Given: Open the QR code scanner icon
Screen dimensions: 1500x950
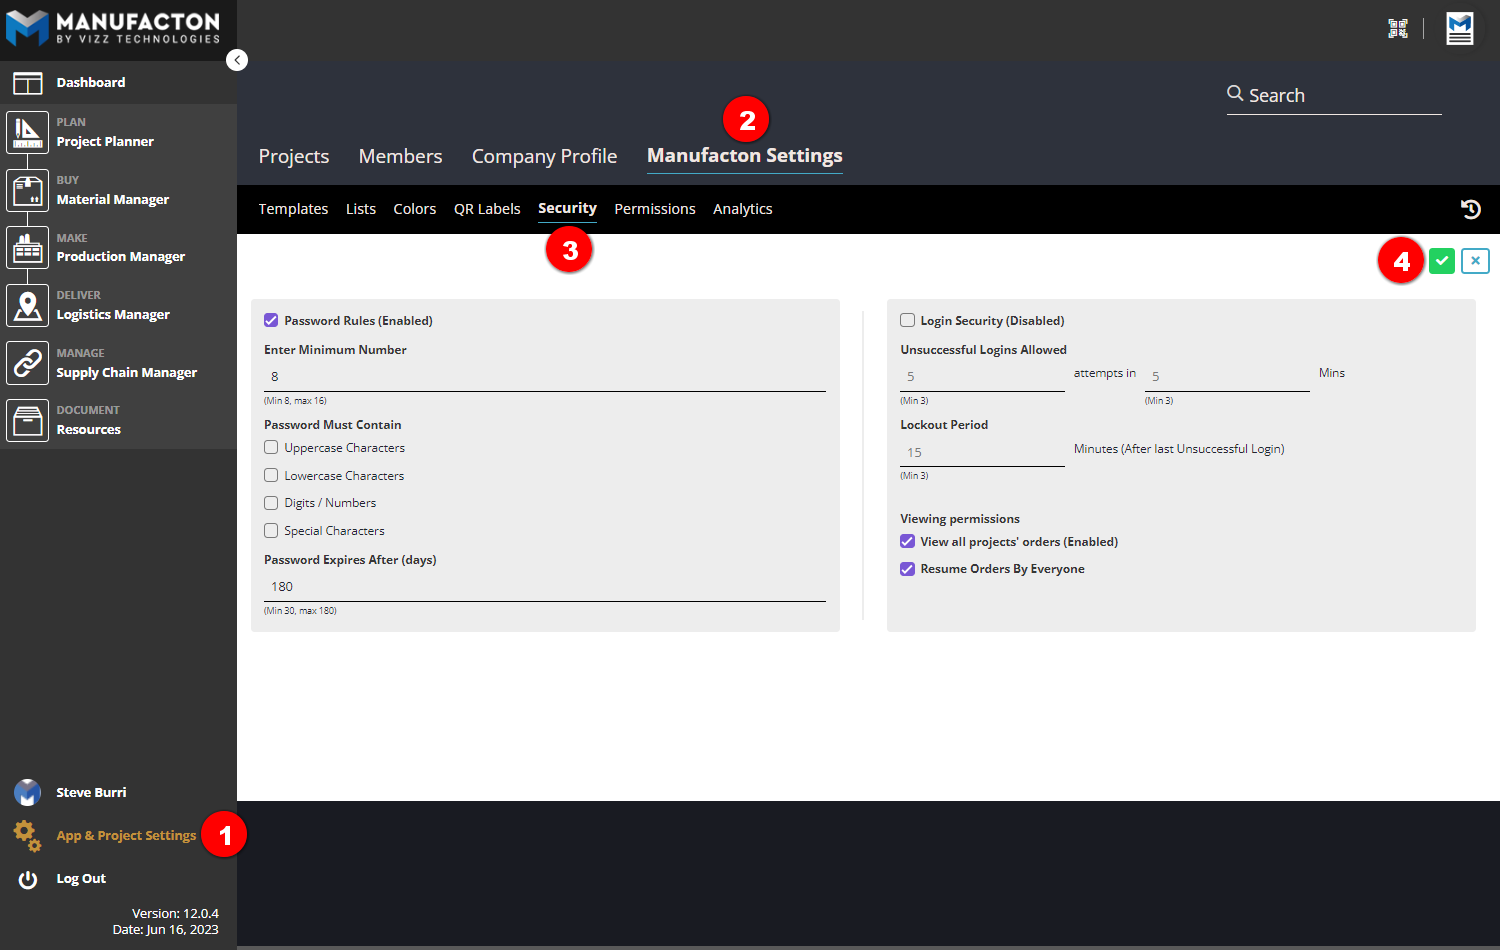Looking at the screenshot, I should [x=1398, y=29].
